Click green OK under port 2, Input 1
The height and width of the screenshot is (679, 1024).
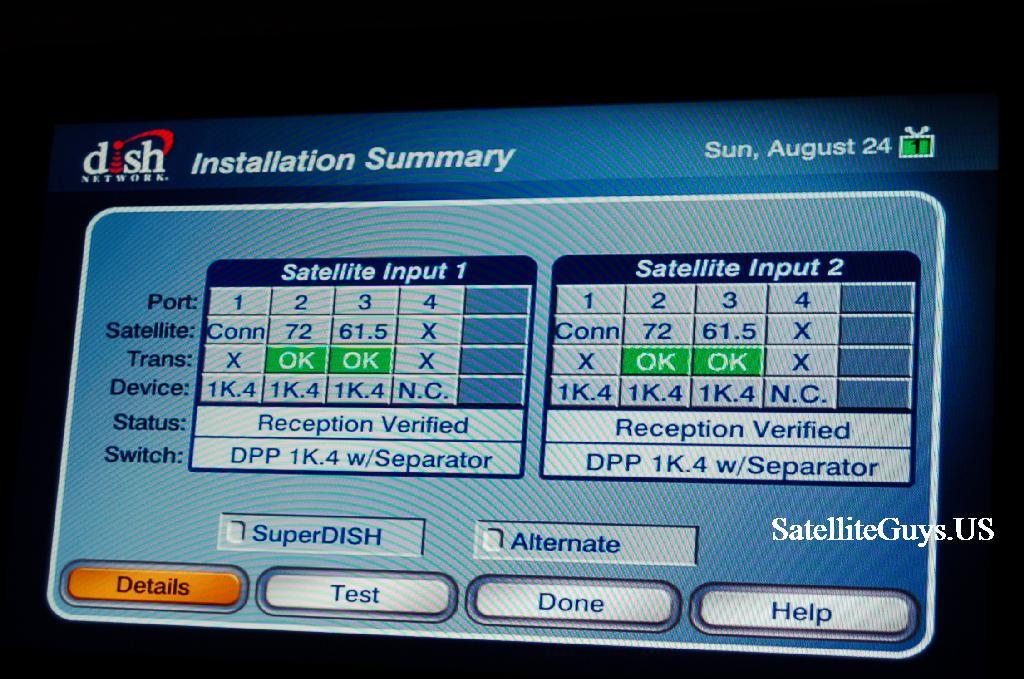click(x=296, y=360)
